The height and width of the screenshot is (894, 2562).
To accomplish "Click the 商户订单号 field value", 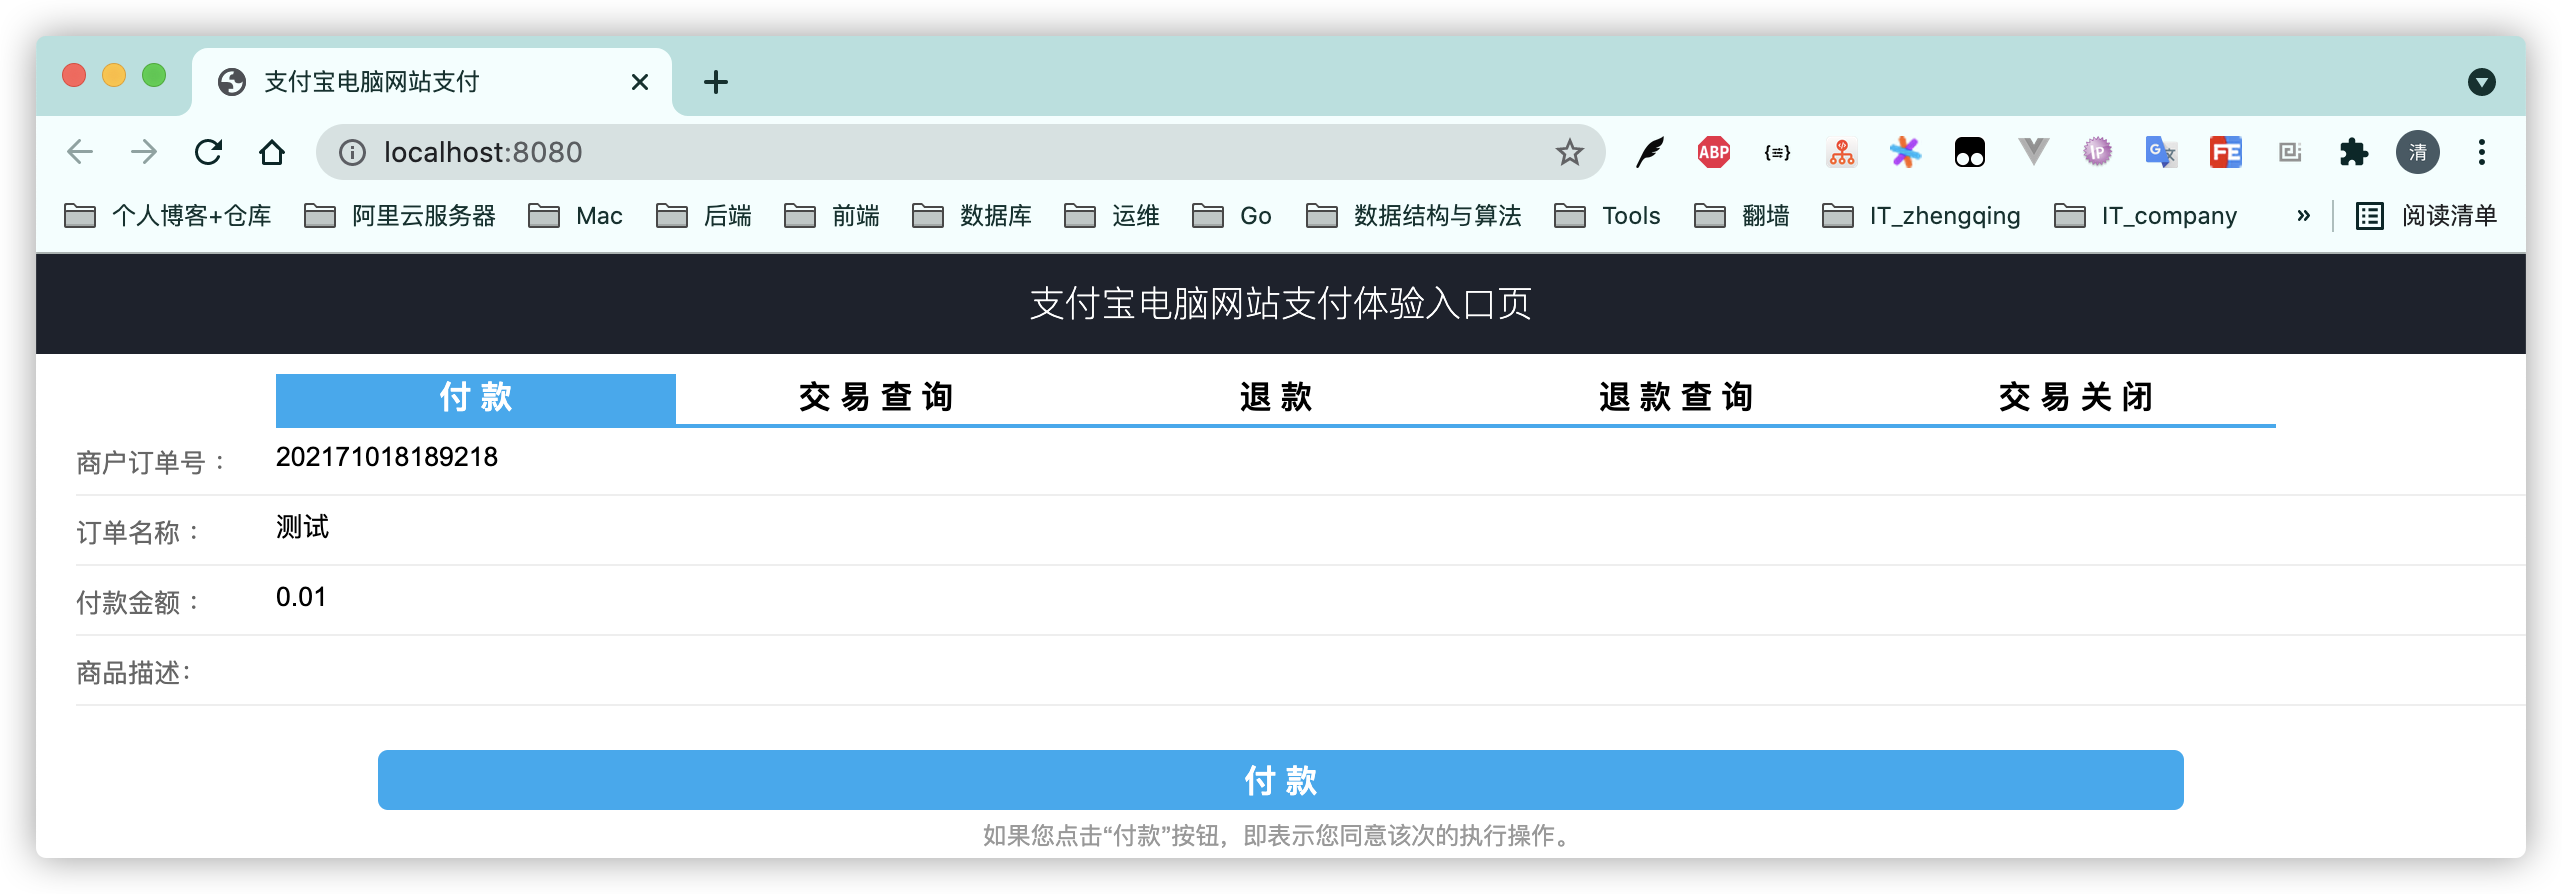I will point(387,457).
